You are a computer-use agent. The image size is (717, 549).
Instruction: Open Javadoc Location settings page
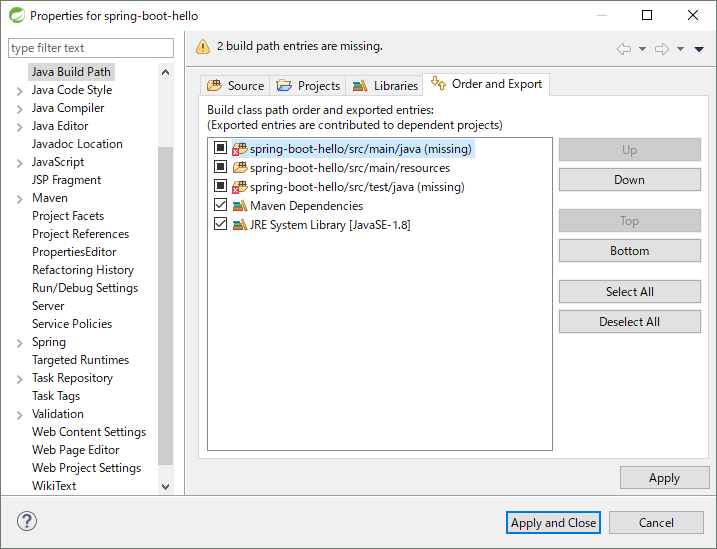tap(77, 144)
